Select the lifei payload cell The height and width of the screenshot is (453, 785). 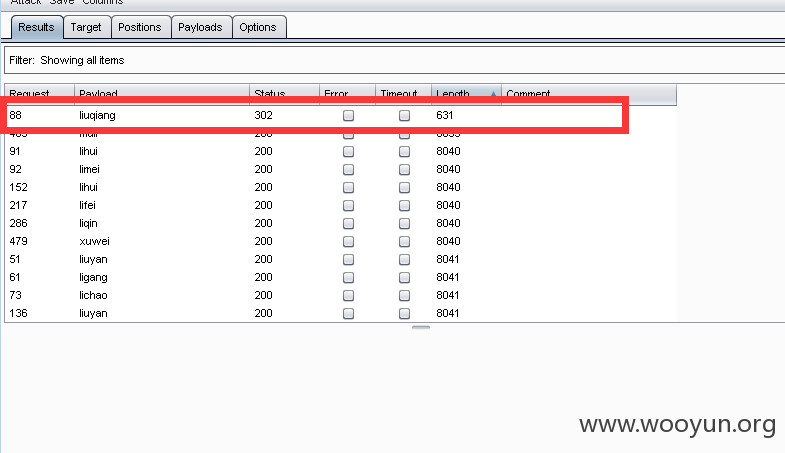(x=88, y=205)
